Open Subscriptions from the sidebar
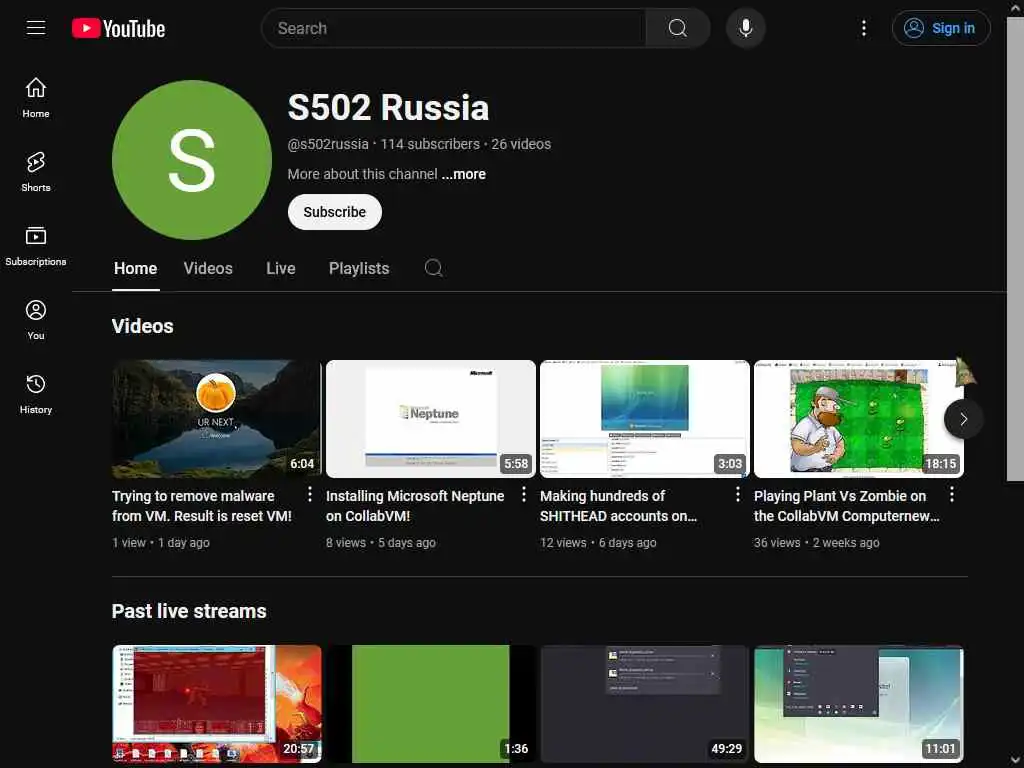1024x768 pixels. coord(36,246)
